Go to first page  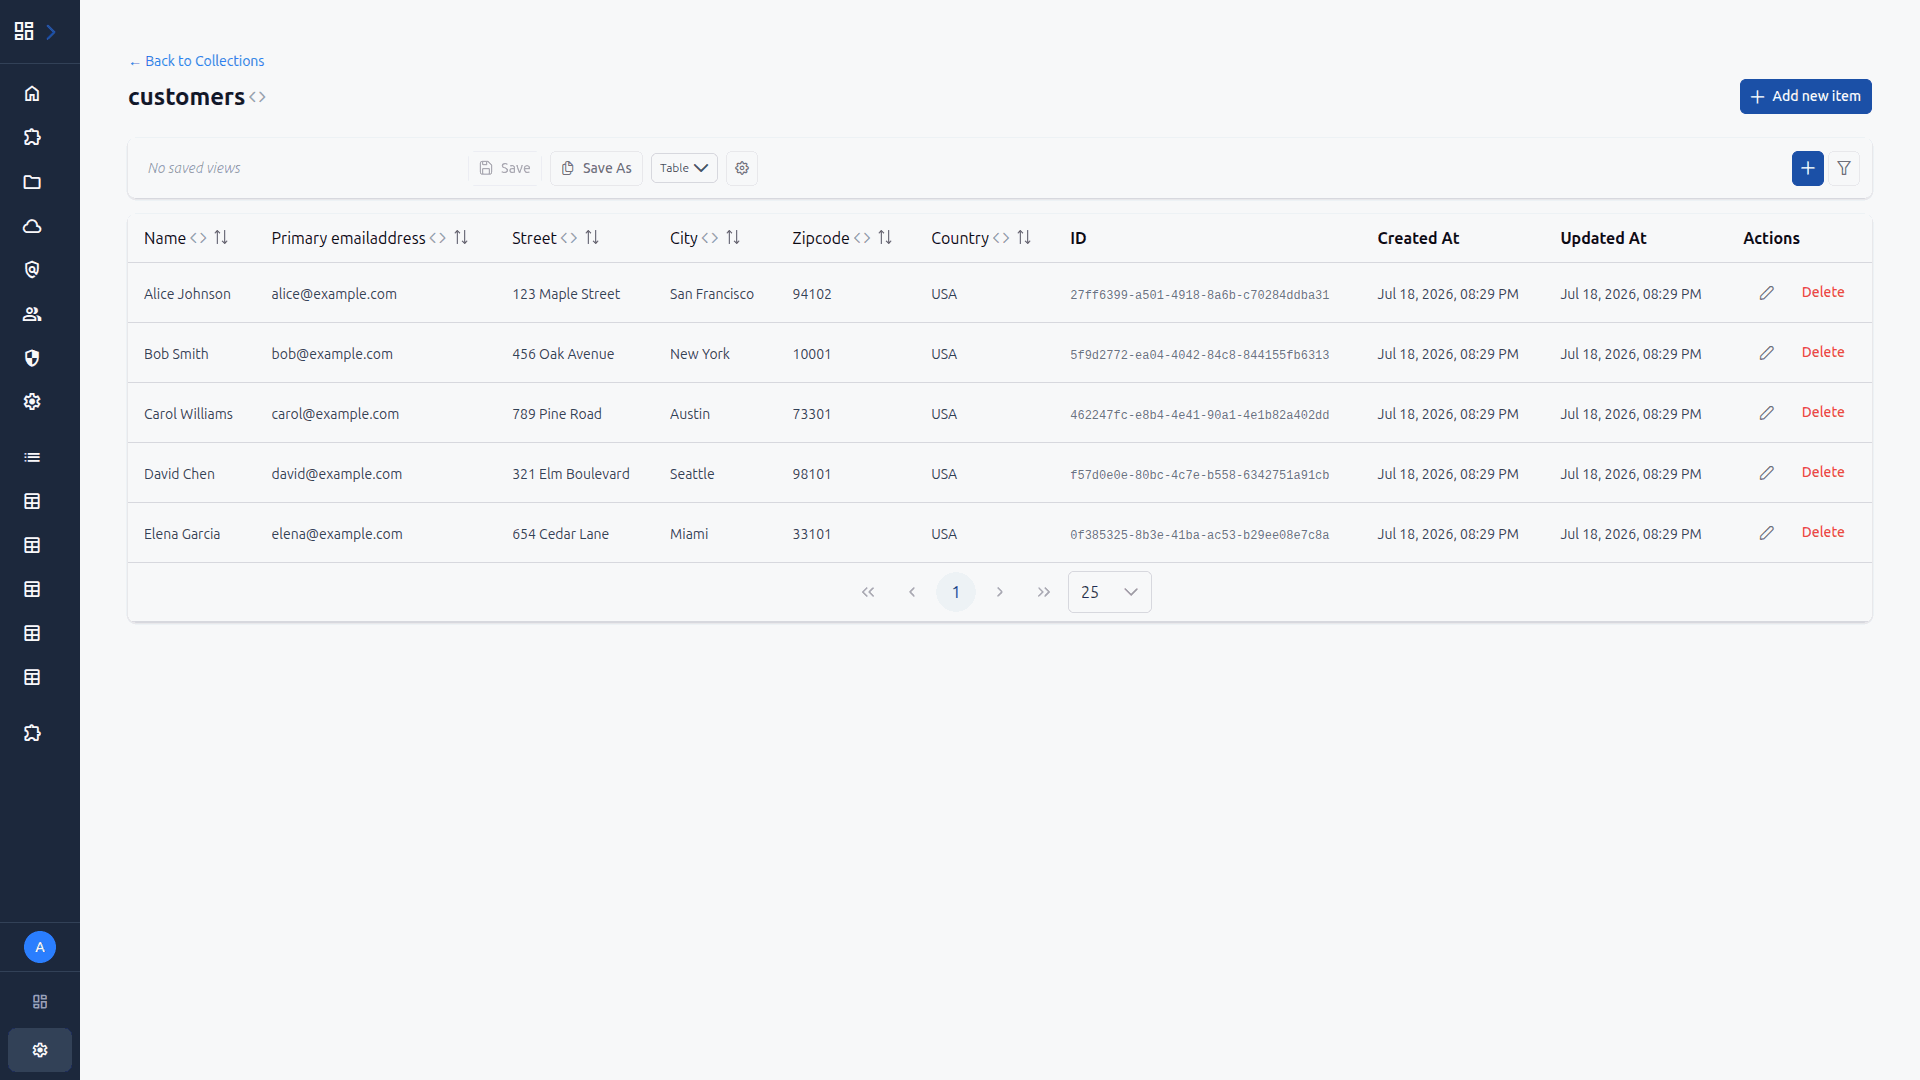pyautogui.click(x=868, y=592)
